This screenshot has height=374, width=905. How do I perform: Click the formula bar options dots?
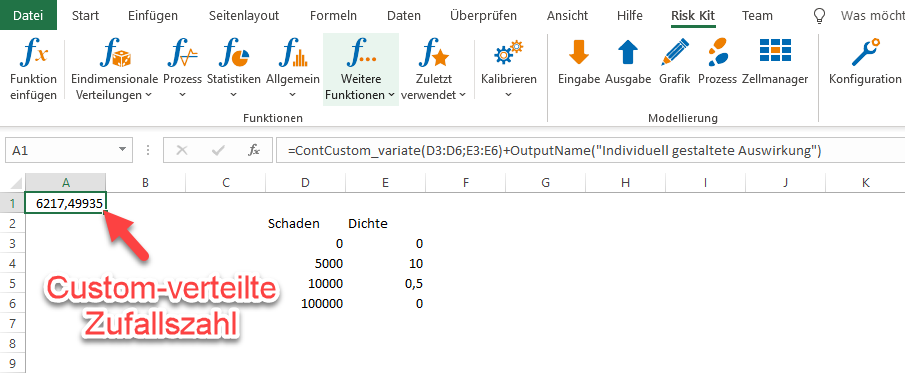click(148, 151)
